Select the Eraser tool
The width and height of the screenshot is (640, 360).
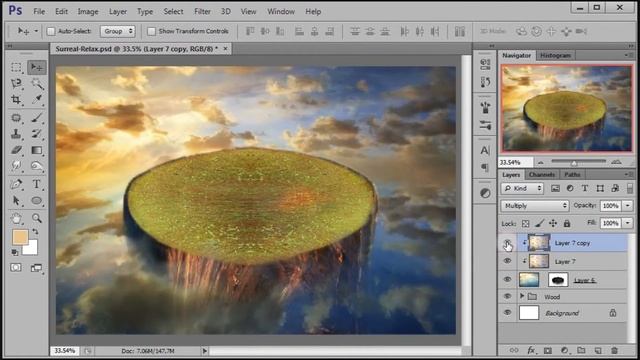click(x=16, y=150)
